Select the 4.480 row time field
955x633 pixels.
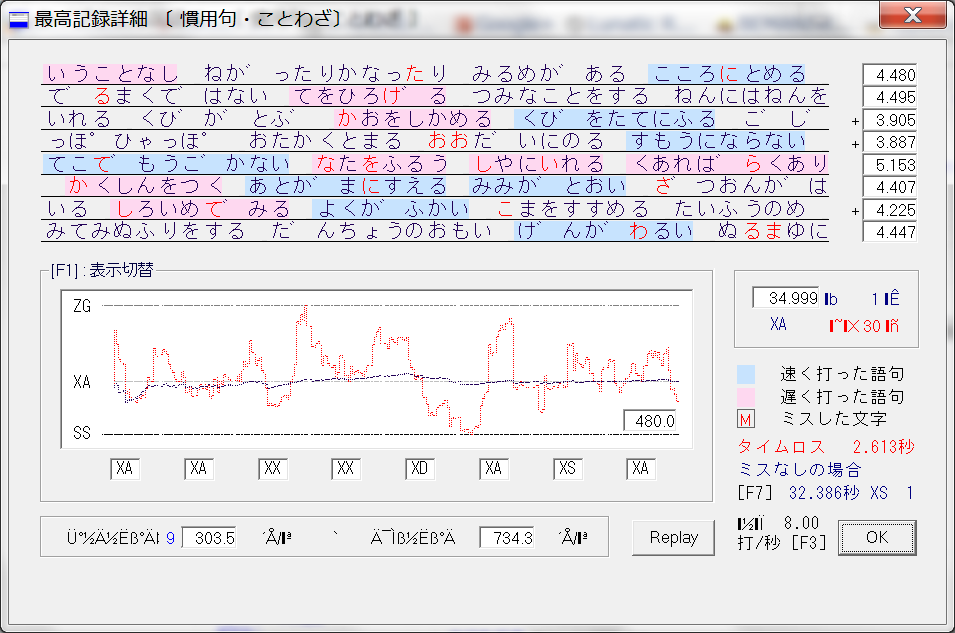click(889, 75)
